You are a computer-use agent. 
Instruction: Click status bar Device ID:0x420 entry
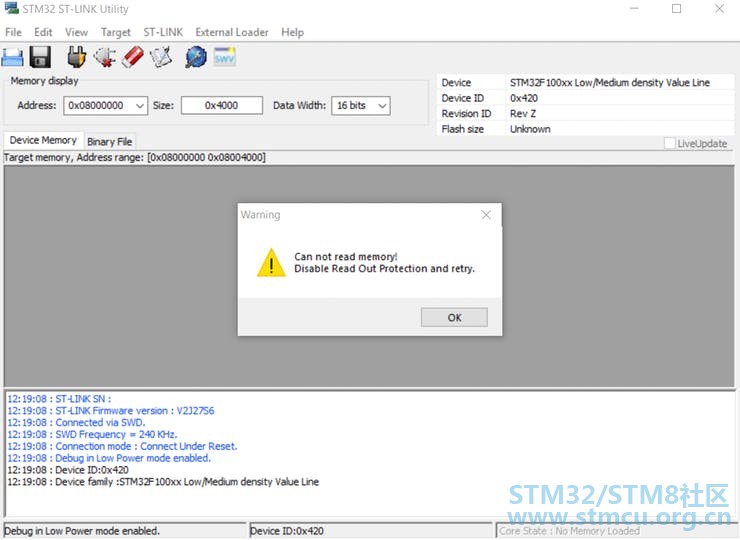point(370,531)
